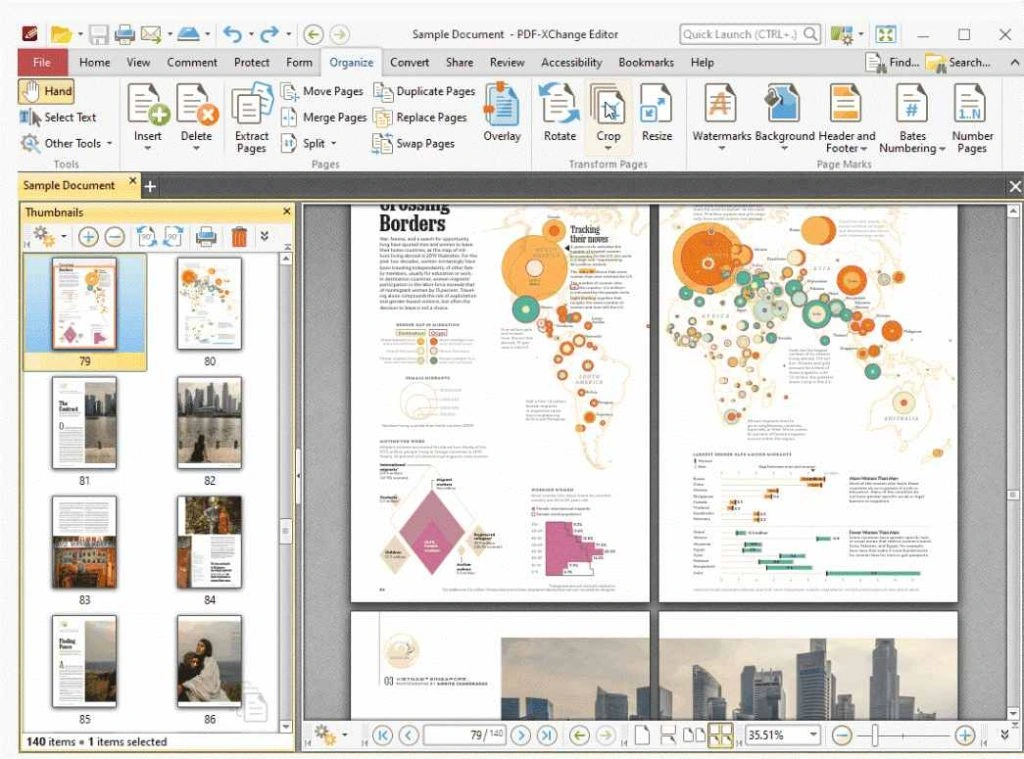Close the Thumbnails pane
This screenshot has height=759, width=1024.
pyautogui.click(x=287, y=212)
